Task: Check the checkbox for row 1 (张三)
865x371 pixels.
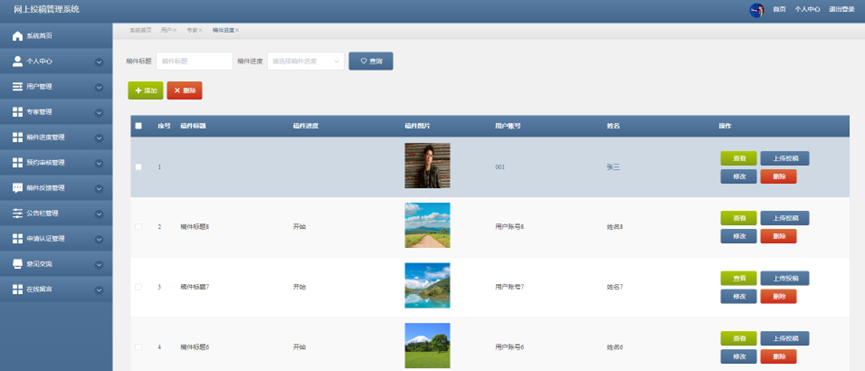Action: (x=138, y=166)
